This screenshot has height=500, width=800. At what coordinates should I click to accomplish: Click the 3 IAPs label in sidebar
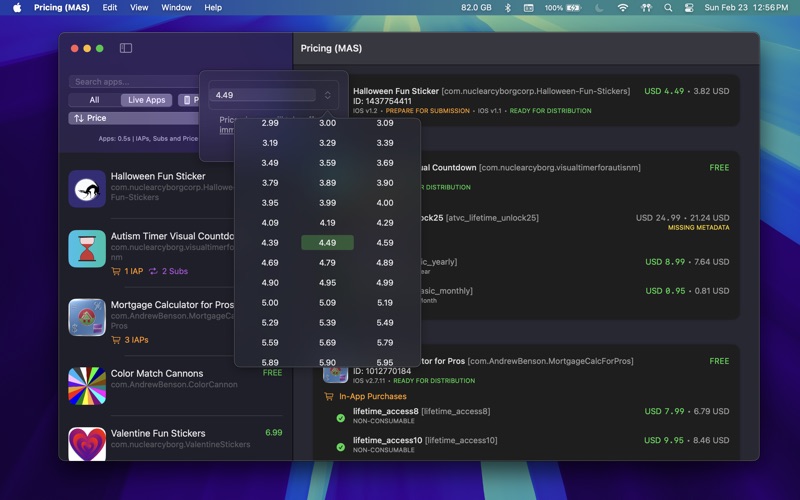136,340
